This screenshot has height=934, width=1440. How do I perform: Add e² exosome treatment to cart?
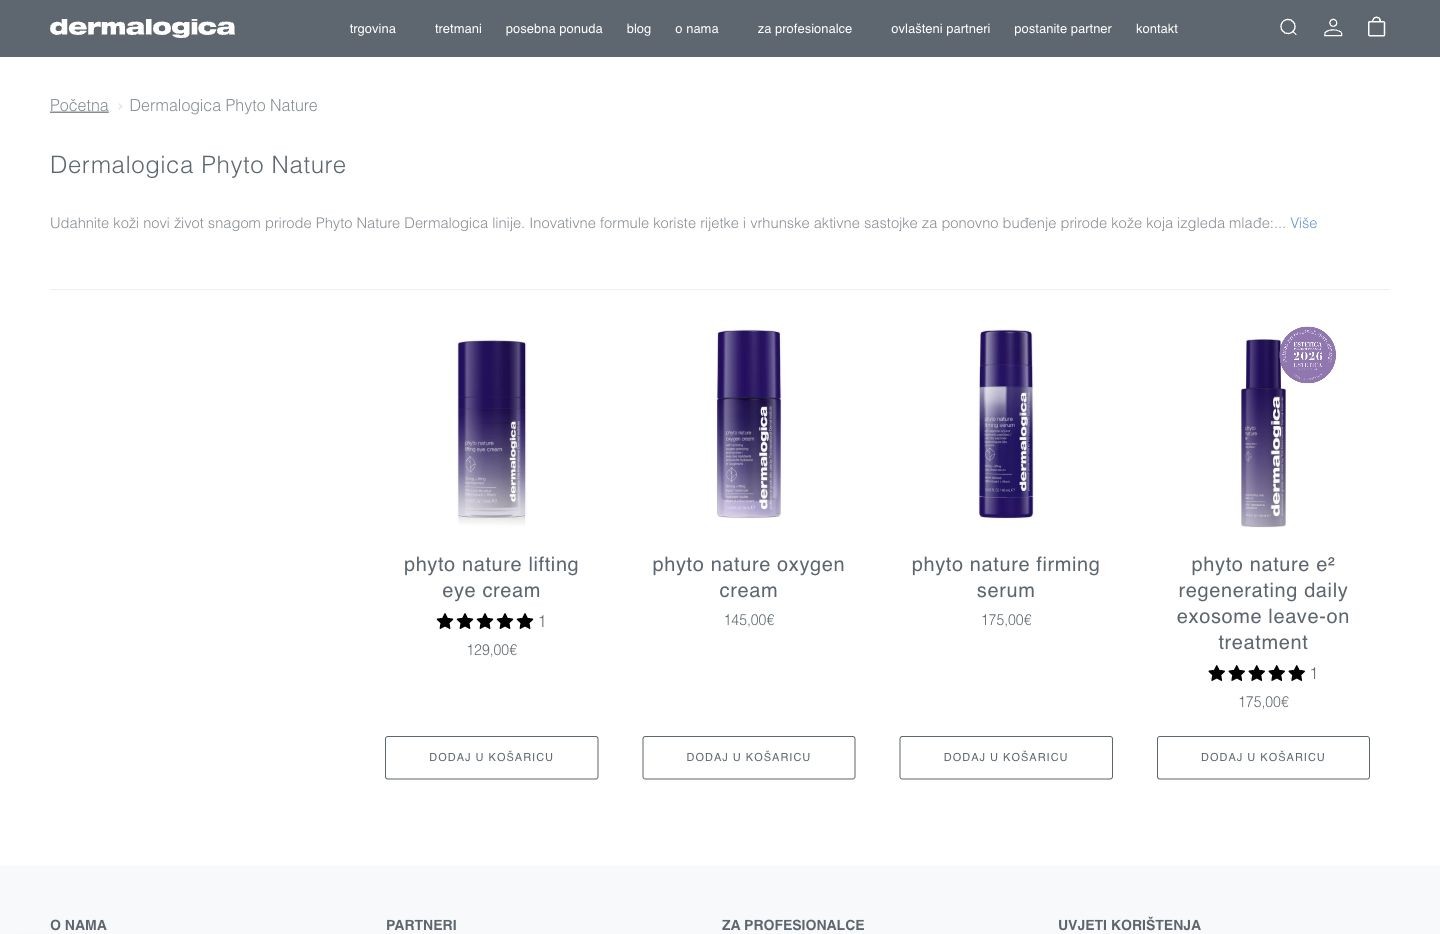(x=1263, y=757)
